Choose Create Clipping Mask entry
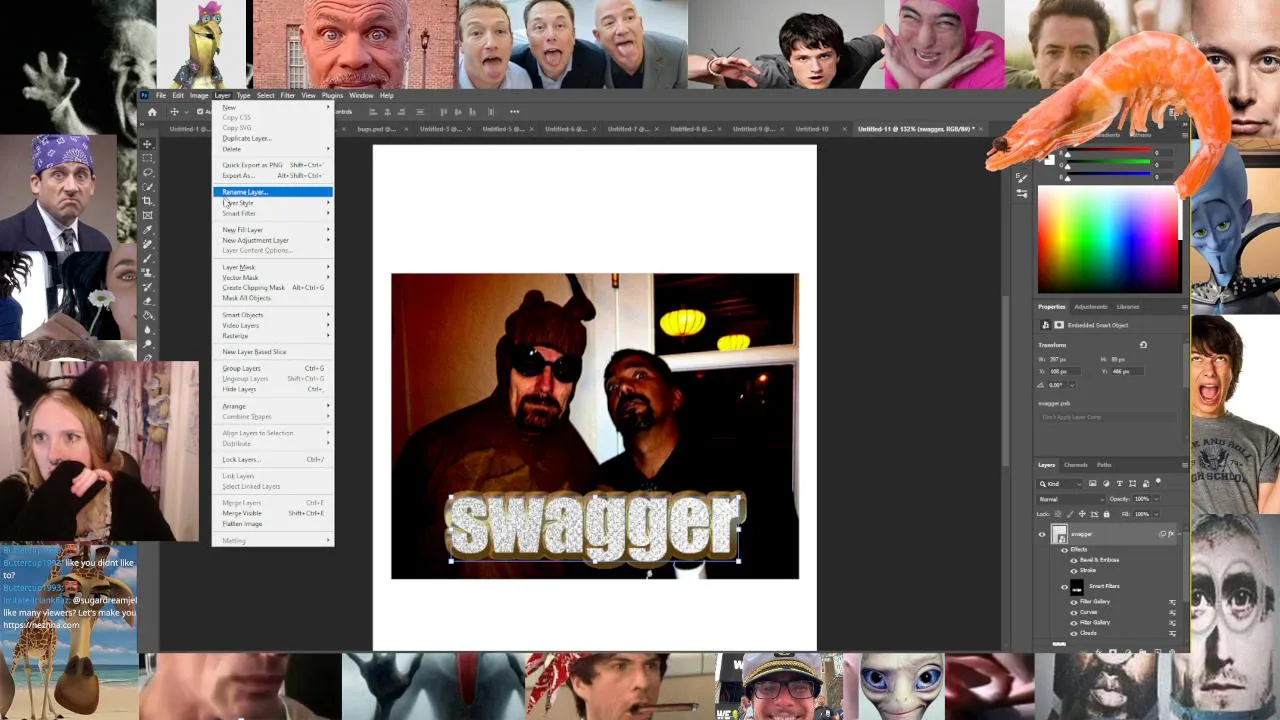This screenshot has height=720, width=1280. 272,288
